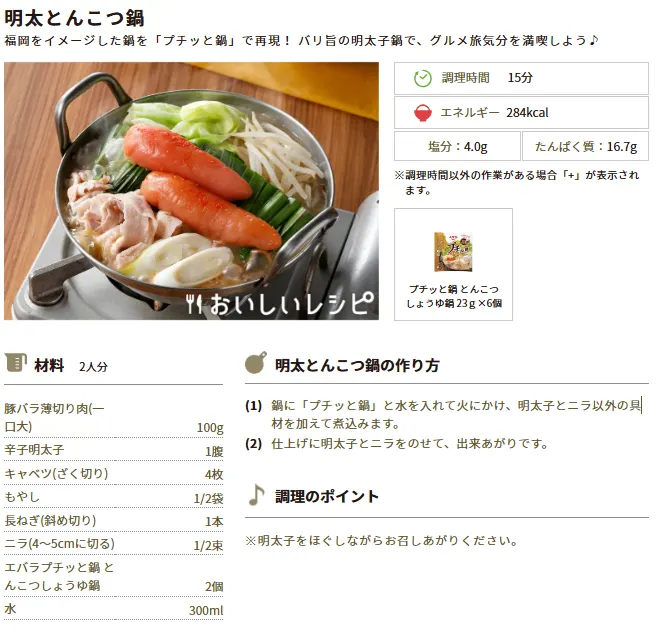This screenshot has height=635, width=672.
Task: Click the measuring cup ingredients icon
Action: click(x=16, y=363)
